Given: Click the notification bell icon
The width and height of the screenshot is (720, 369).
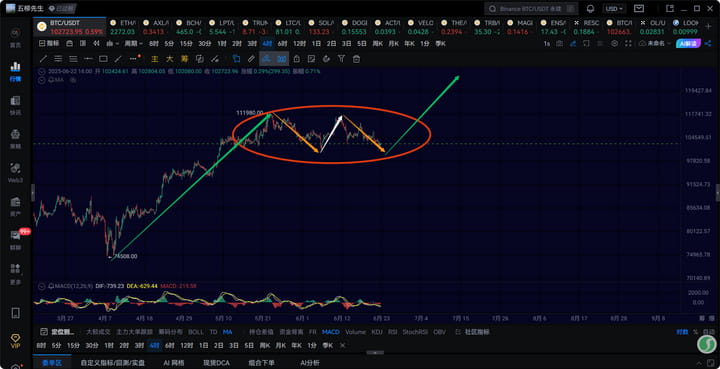Looking at the screenshot, I should (591, 9).
